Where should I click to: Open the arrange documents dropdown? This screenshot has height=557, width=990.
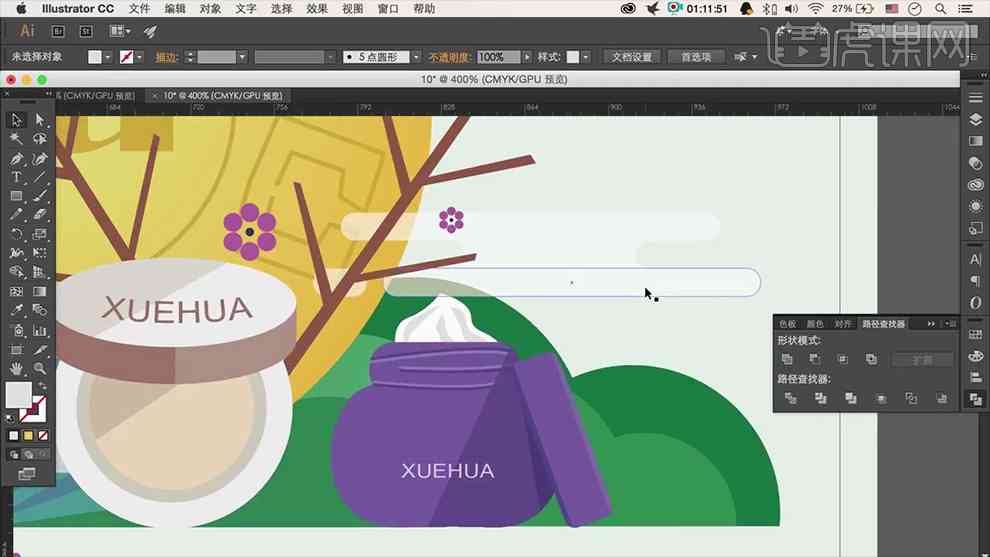[120, 31]
